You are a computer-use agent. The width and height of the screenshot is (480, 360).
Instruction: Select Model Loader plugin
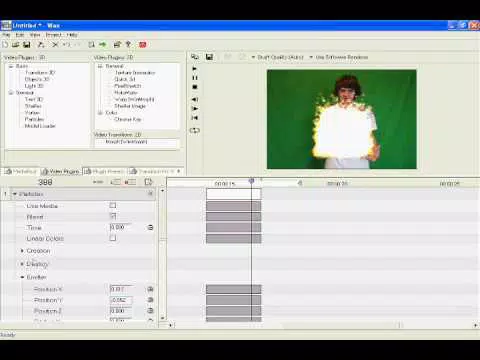tap(40, 126)
